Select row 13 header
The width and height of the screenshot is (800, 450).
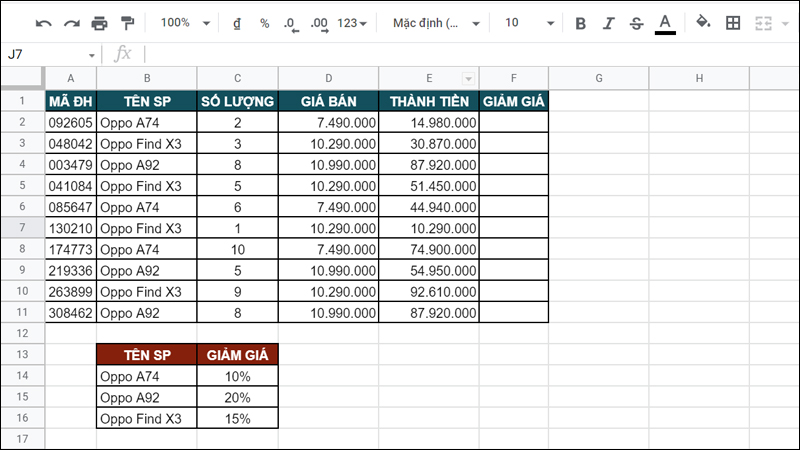(x=21, y=354)
